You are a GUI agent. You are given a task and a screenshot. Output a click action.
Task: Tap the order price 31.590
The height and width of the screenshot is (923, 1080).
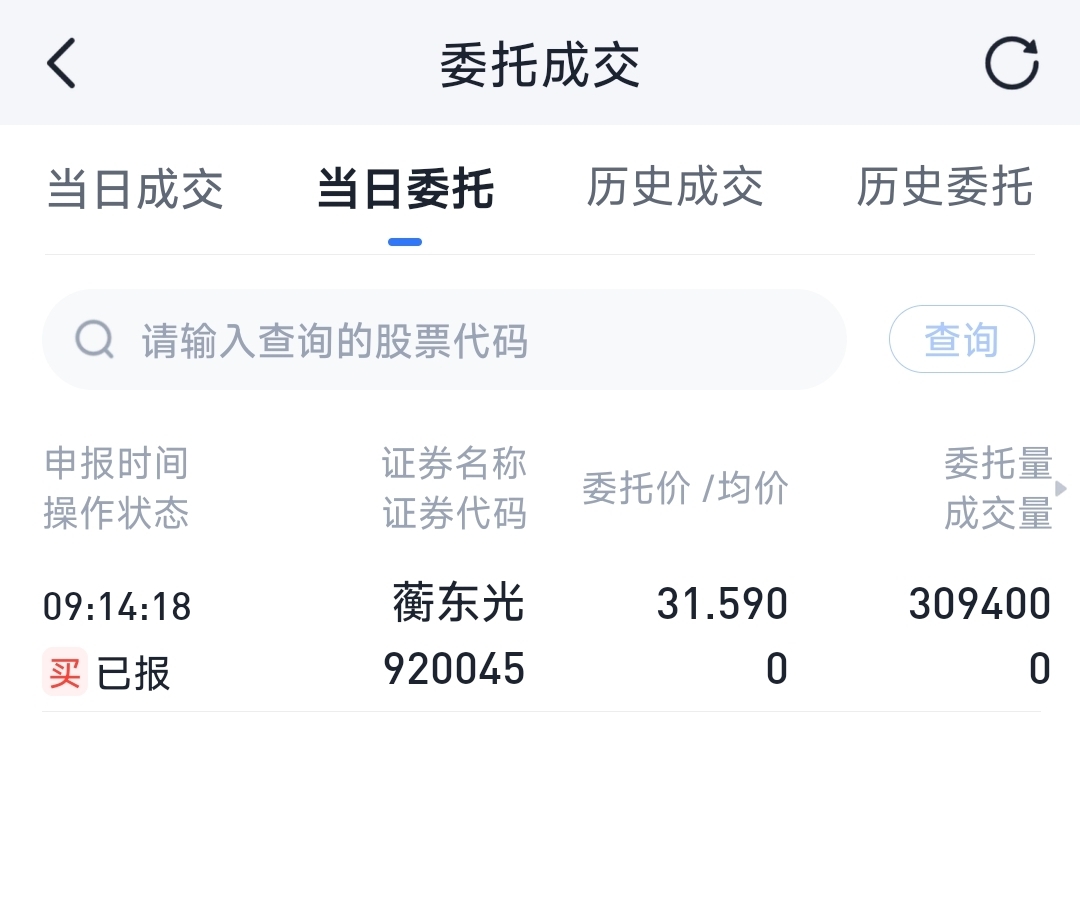[722, 604]
